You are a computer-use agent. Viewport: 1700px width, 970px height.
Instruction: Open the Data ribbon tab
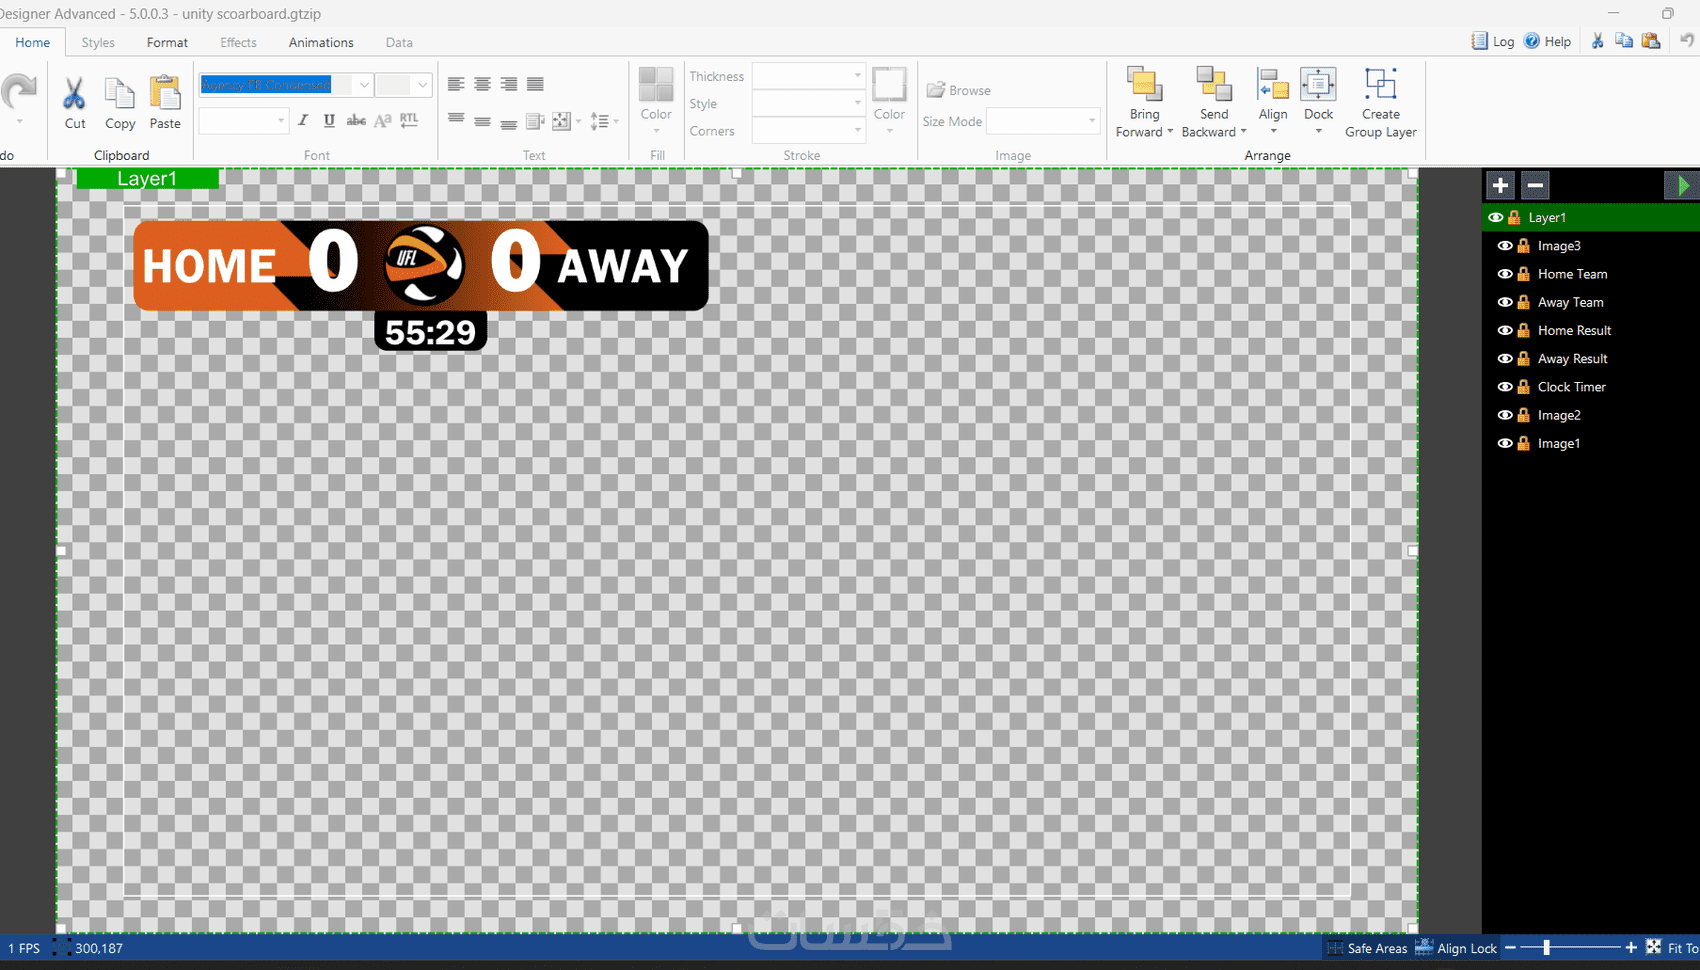pos(399,42)
